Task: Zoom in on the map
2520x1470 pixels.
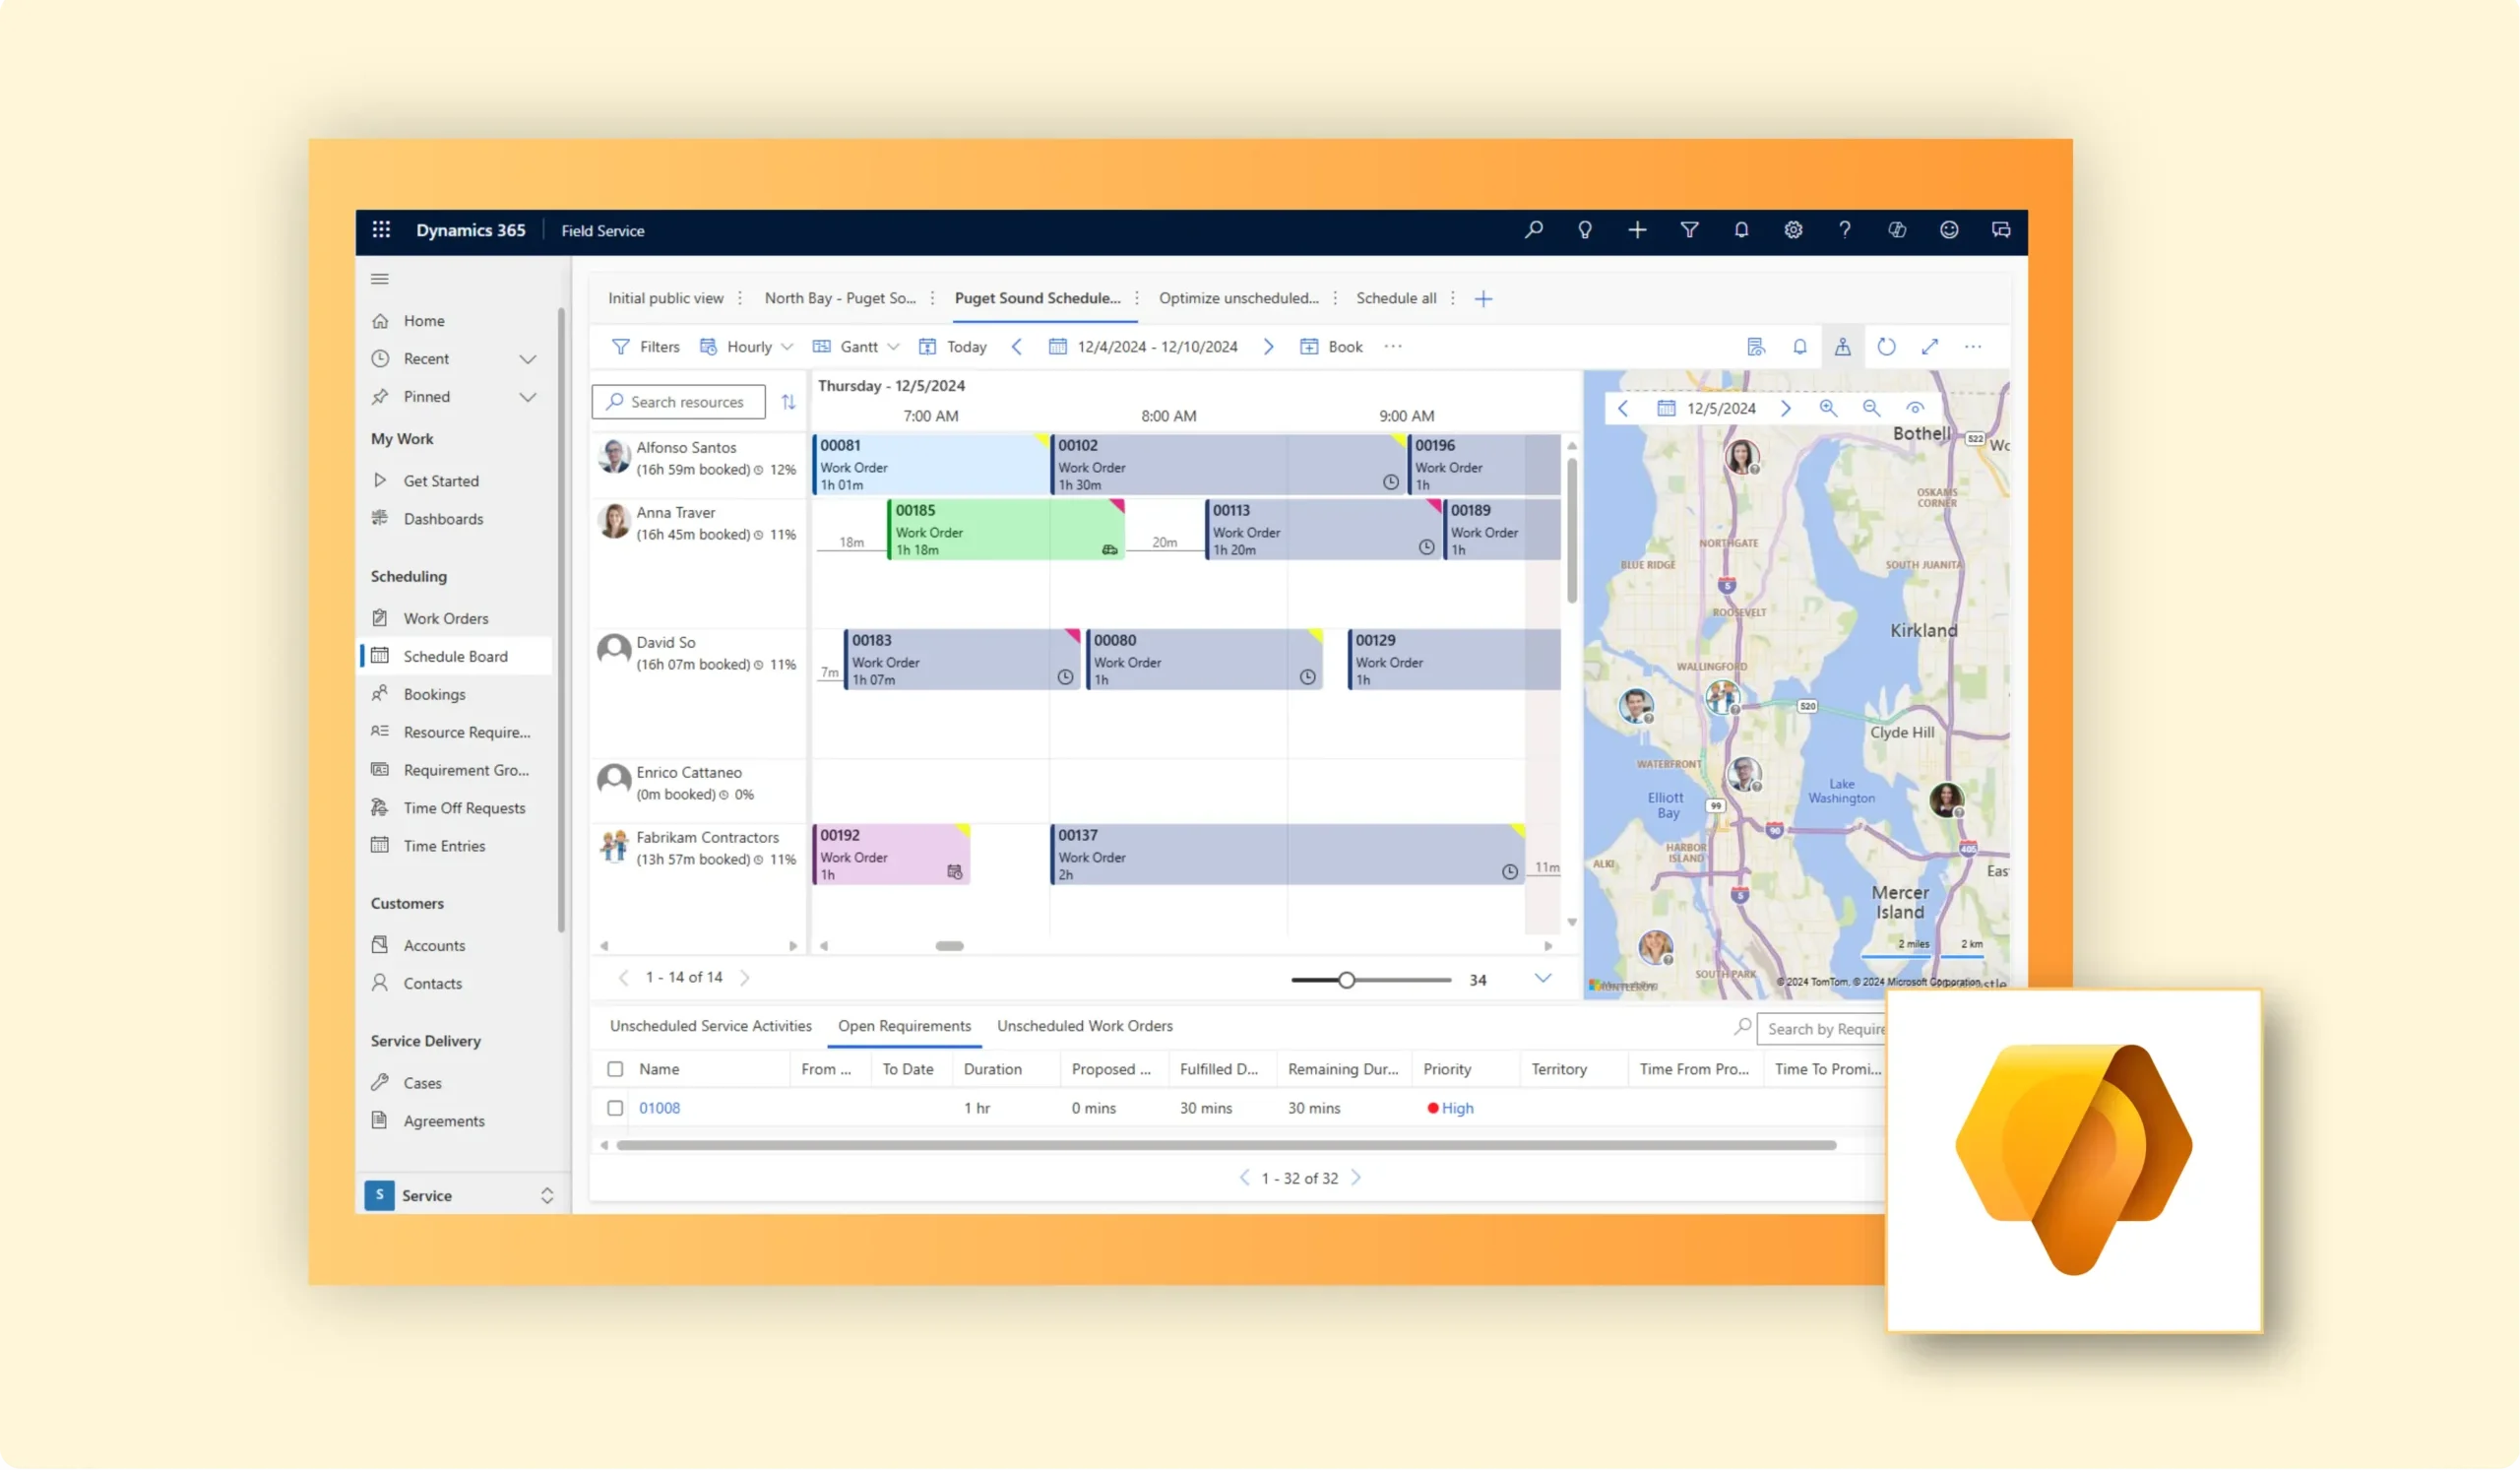Action: (x=1828, y=408)
